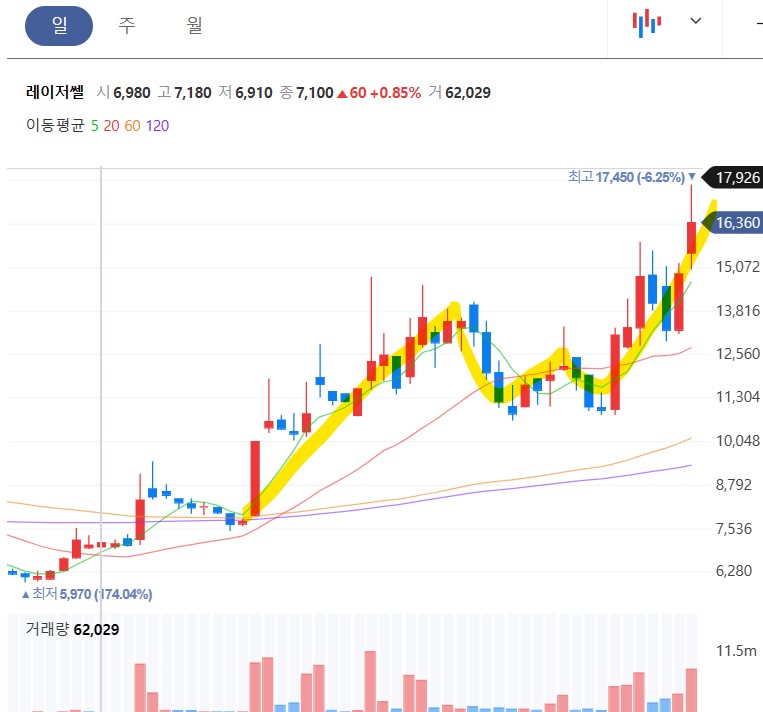Screen dimensions: 763x712
Task: Toggle the 20-day moving average label
Action: tap(111, 126)
